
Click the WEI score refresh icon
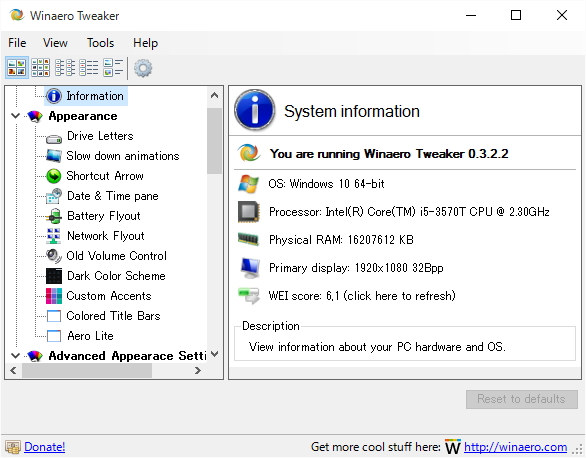(x=249, y=296)
